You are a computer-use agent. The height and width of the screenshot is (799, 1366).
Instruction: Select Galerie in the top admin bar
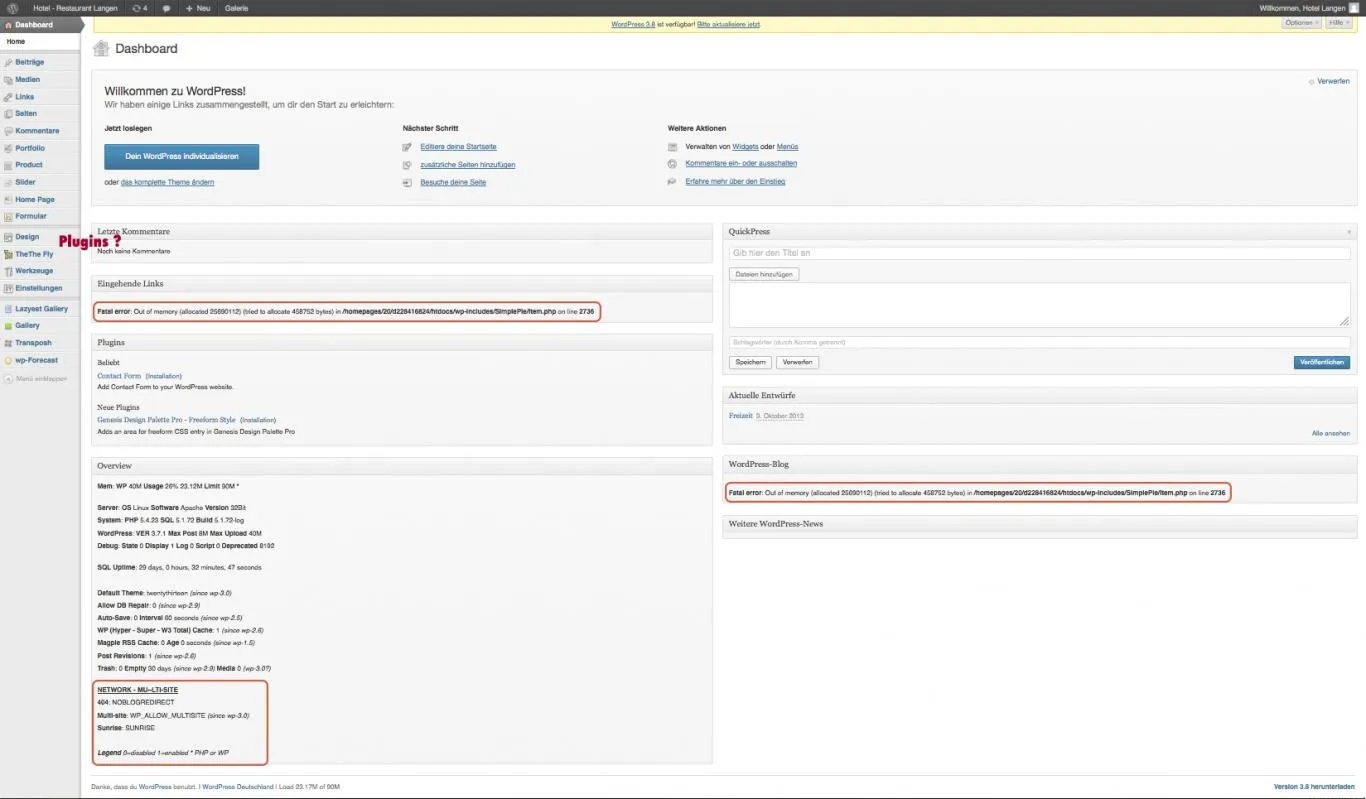tap(237, 7)
